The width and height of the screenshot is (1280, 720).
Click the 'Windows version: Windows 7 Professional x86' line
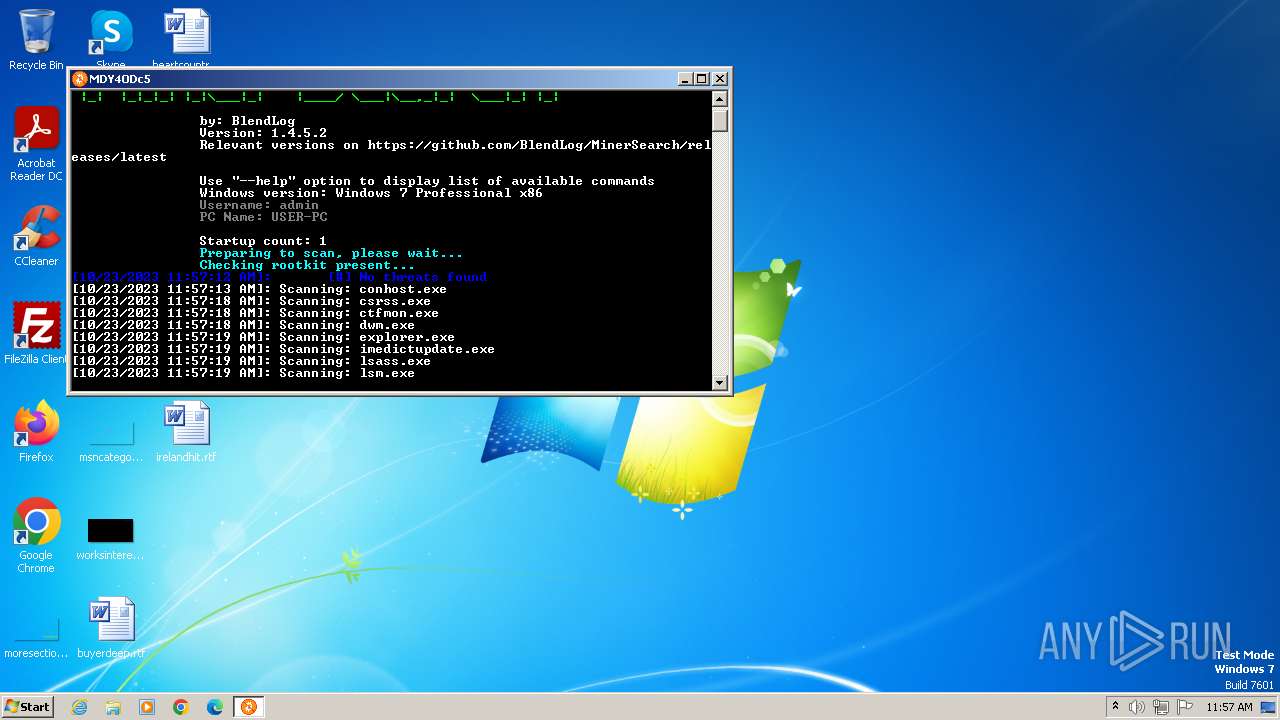coord(371,193)
